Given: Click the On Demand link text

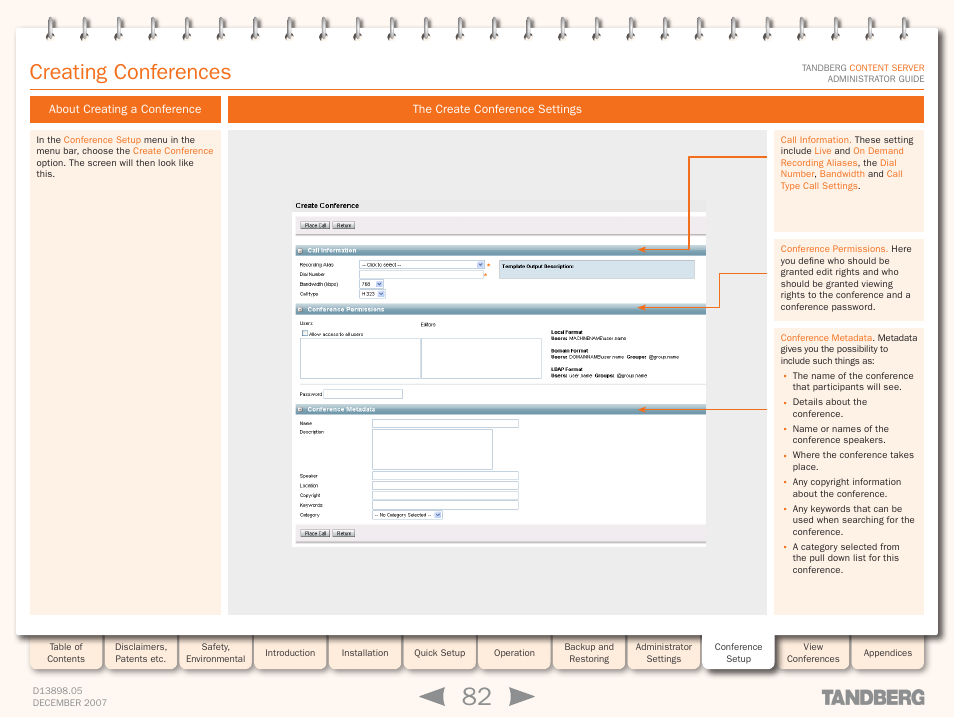Looking at the screenshot, I should [x=878, y=151].
